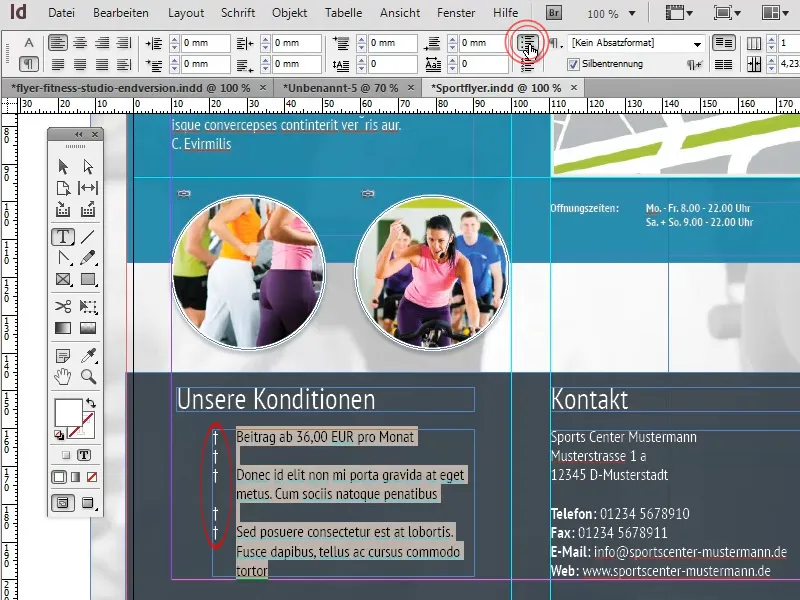
Task: Select the Eyedropper tool
Action: pos(88,356)
